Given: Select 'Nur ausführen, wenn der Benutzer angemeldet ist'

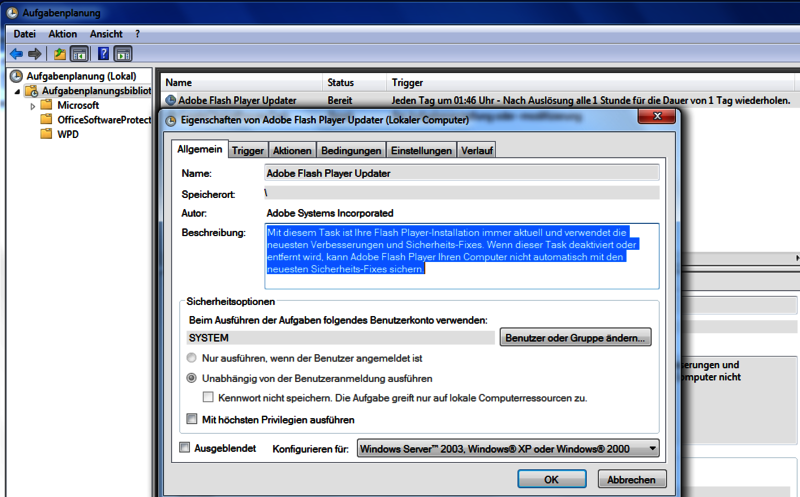Looking at the screenshot, I should coord(191,358).
